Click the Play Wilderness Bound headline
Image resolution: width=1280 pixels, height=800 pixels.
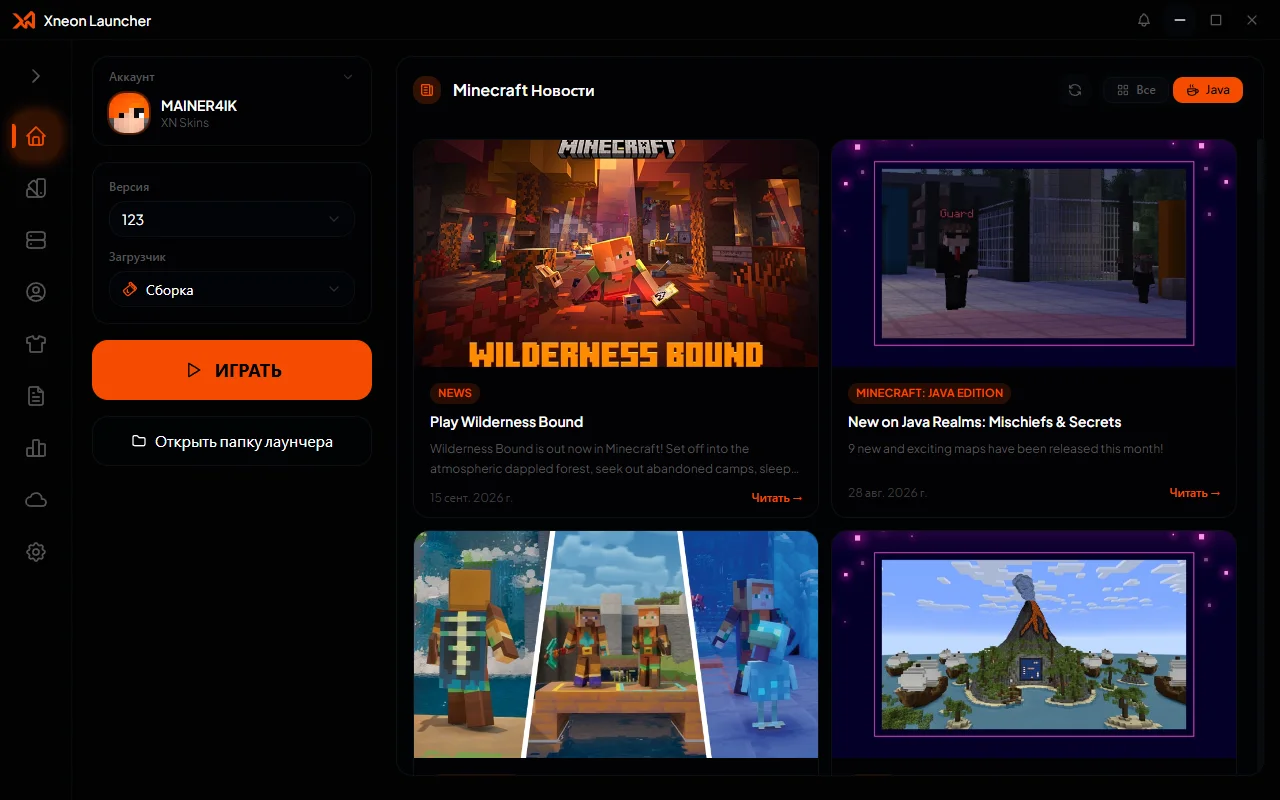[506, 422]
